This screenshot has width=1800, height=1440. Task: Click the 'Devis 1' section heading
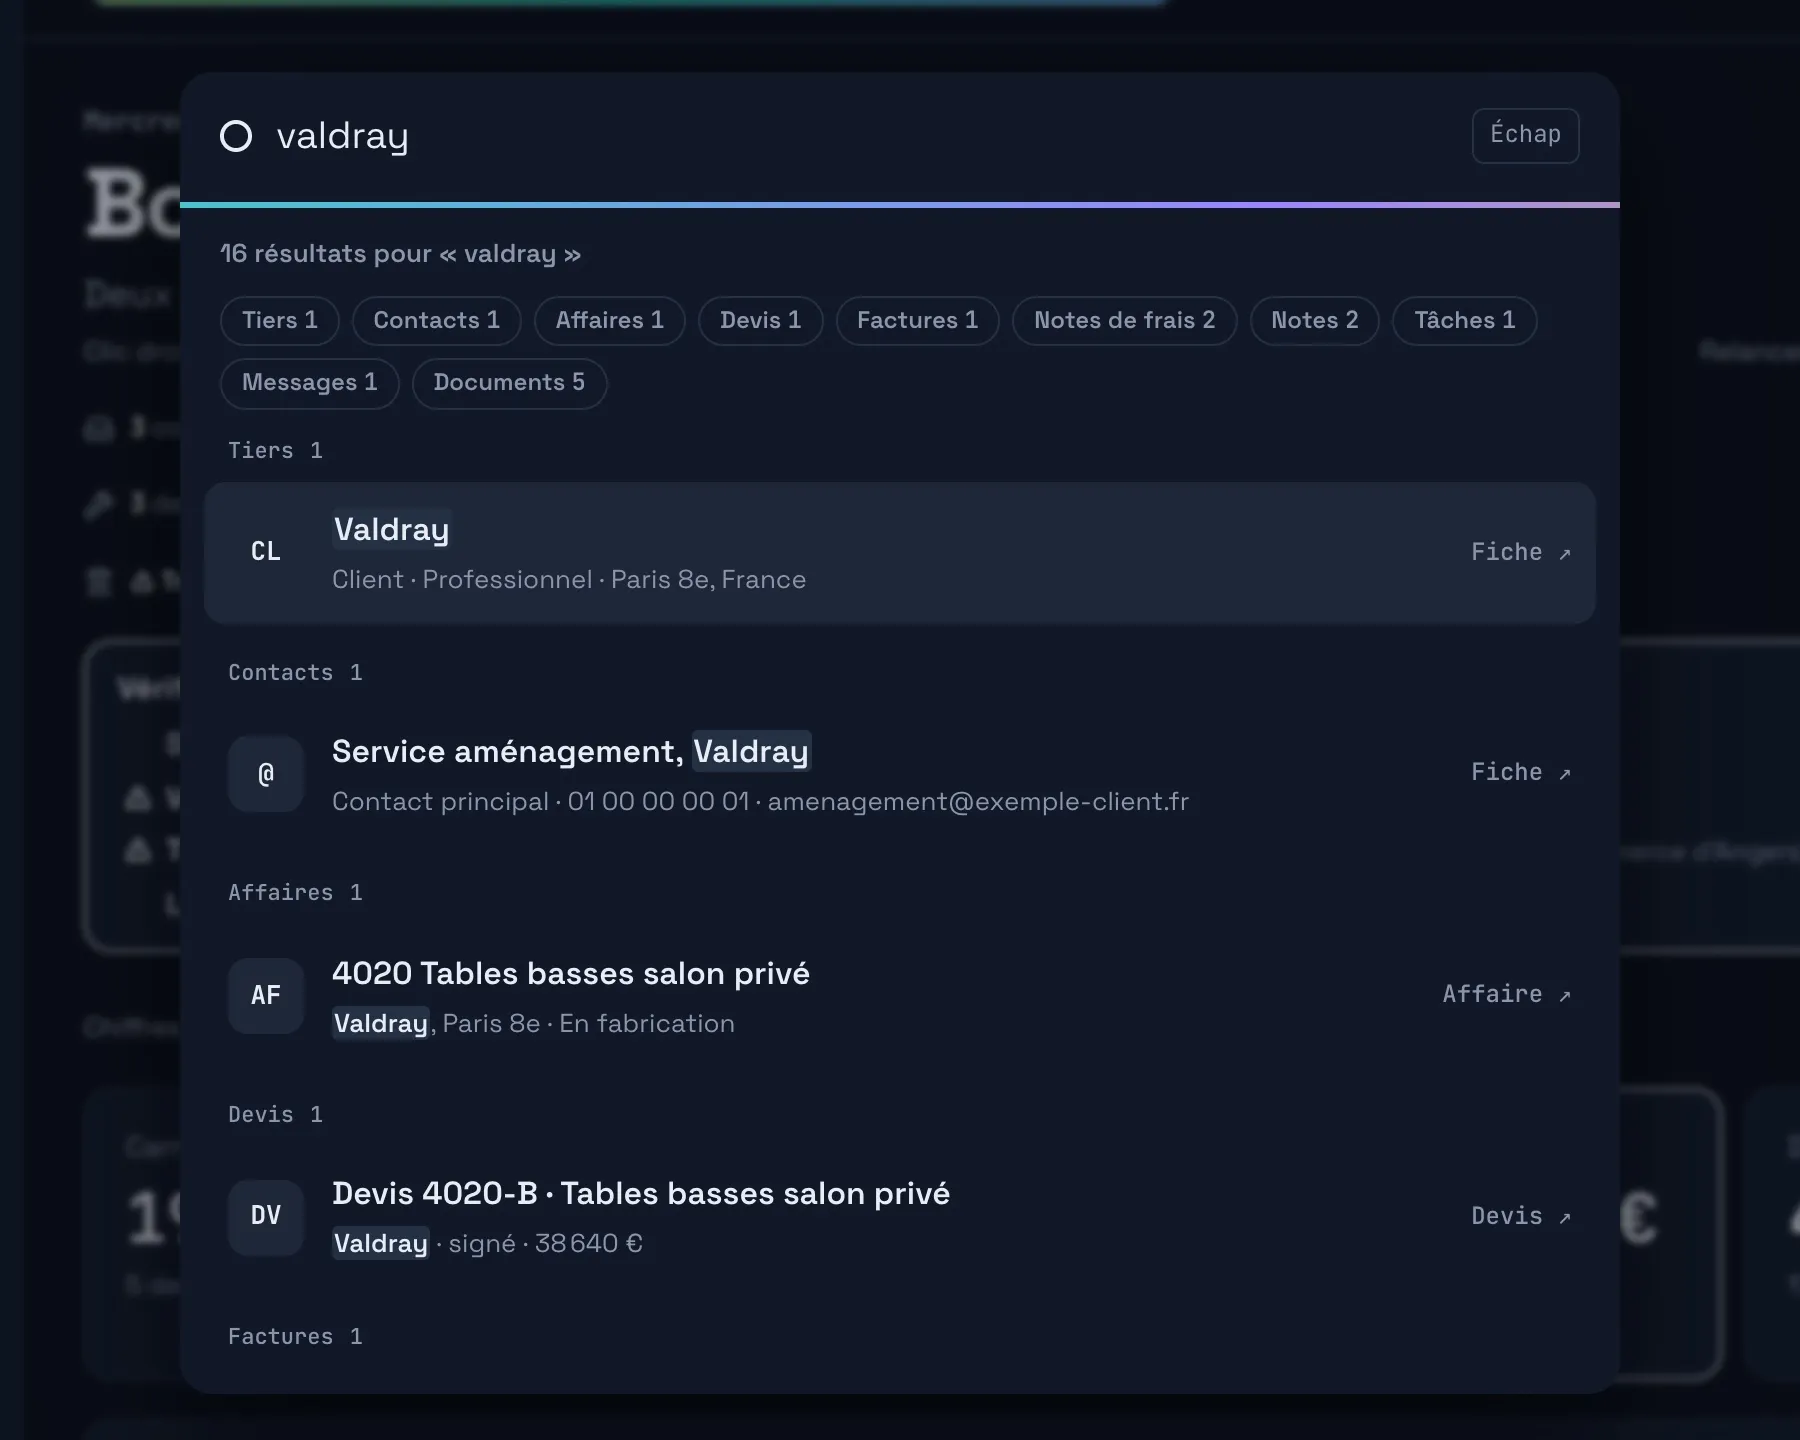275,1115
